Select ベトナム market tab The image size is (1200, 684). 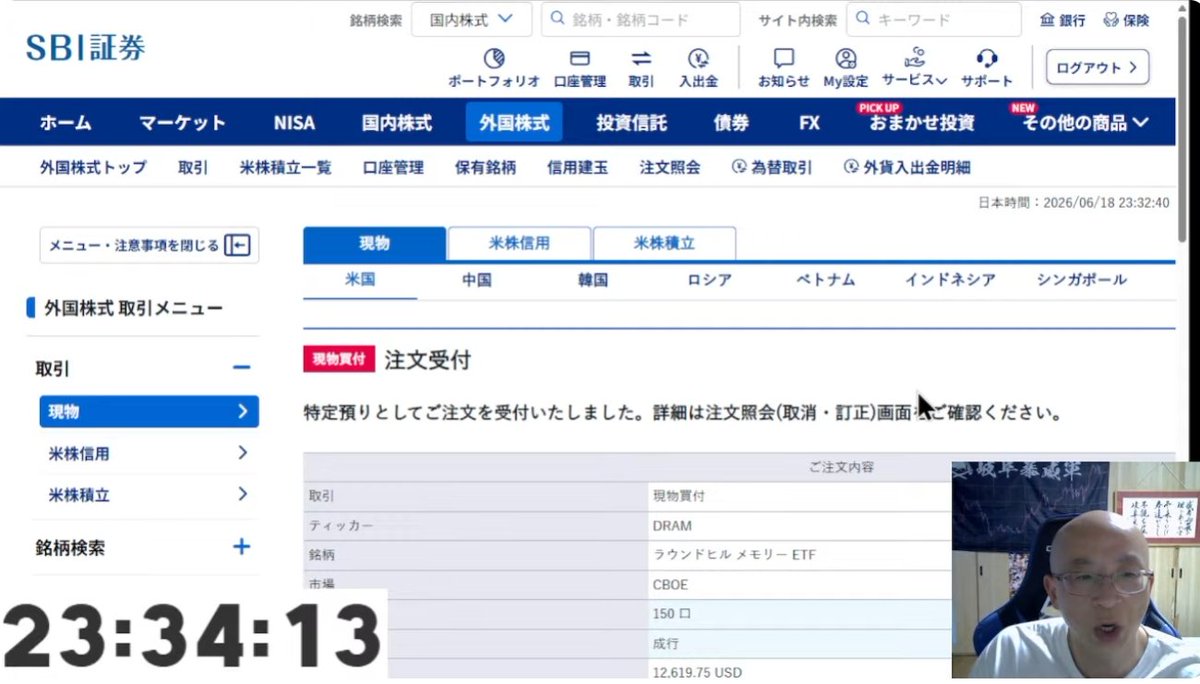pyautogui.click(x=826, y=280)
